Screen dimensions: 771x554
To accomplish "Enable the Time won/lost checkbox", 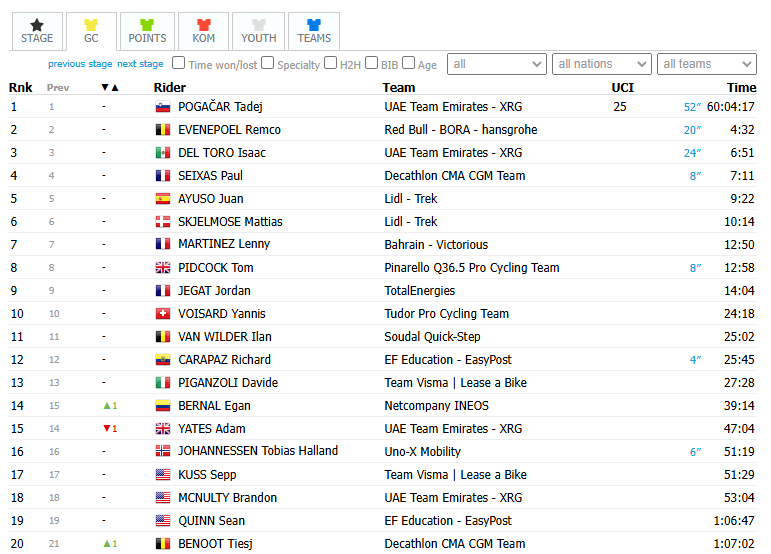I will tap(178, 63).
